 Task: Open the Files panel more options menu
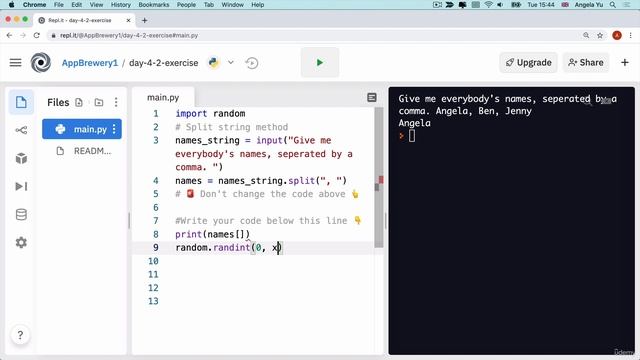coord(116,102)
